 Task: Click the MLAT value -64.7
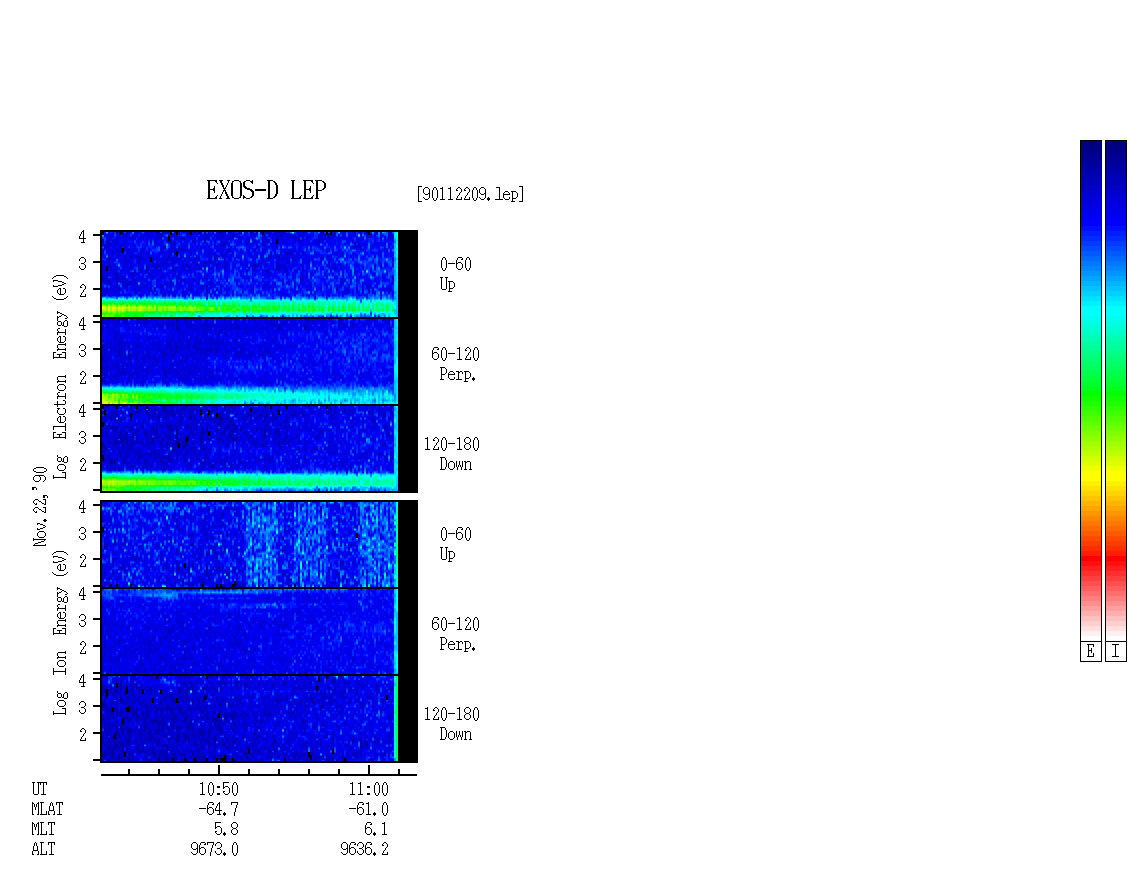[x=218, y=809]
